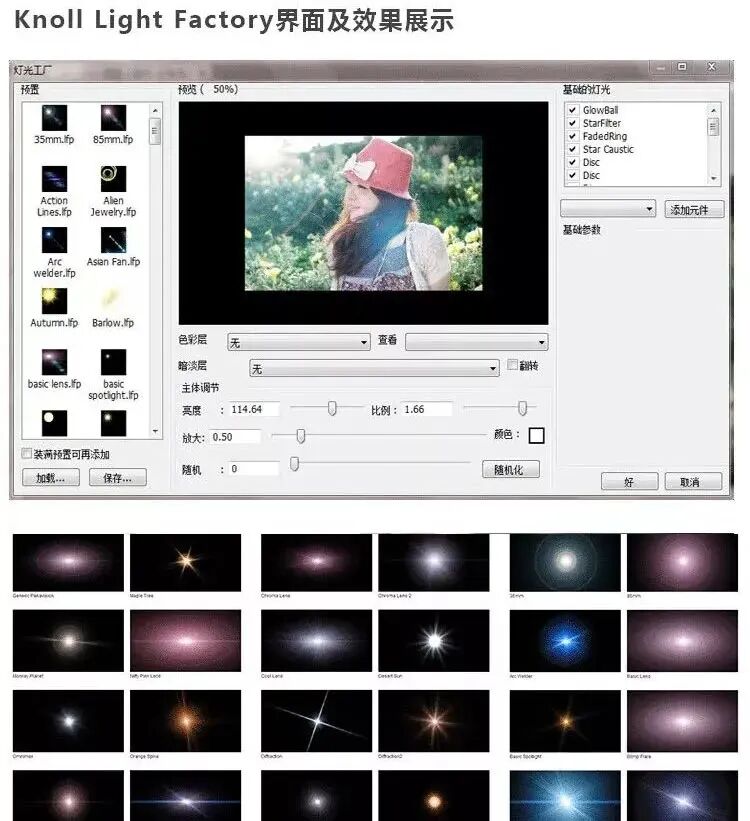
Task: Select the 35mm.lfp preset icon
Action: point(54,117)
